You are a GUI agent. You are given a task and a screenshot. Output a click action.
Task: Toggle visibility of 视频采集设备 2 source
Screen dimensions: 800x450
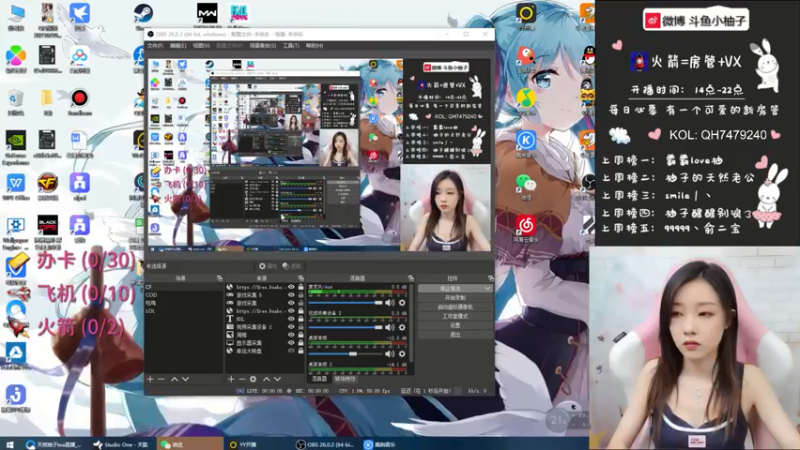click(291, 327)
